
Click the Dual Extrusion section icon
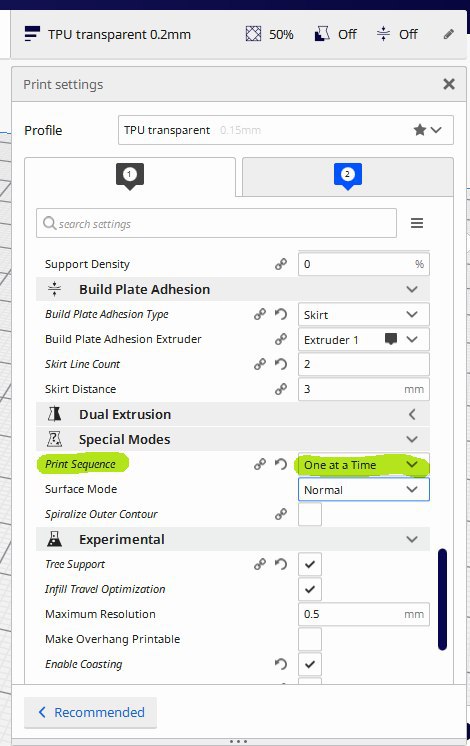(x=54, y=414)
